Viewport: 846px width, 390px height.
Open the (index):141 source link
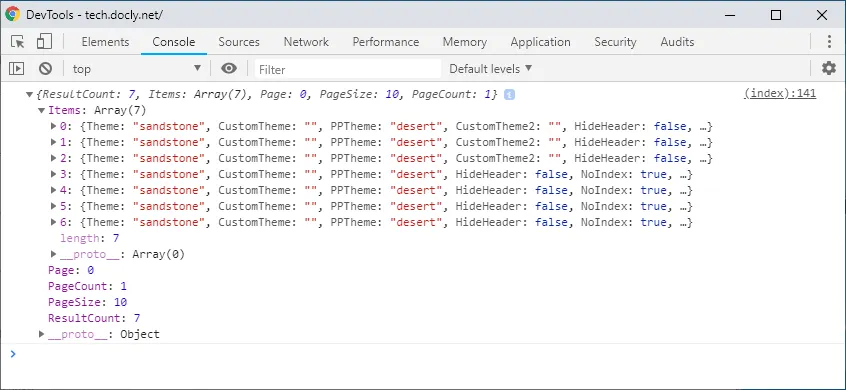780,93
